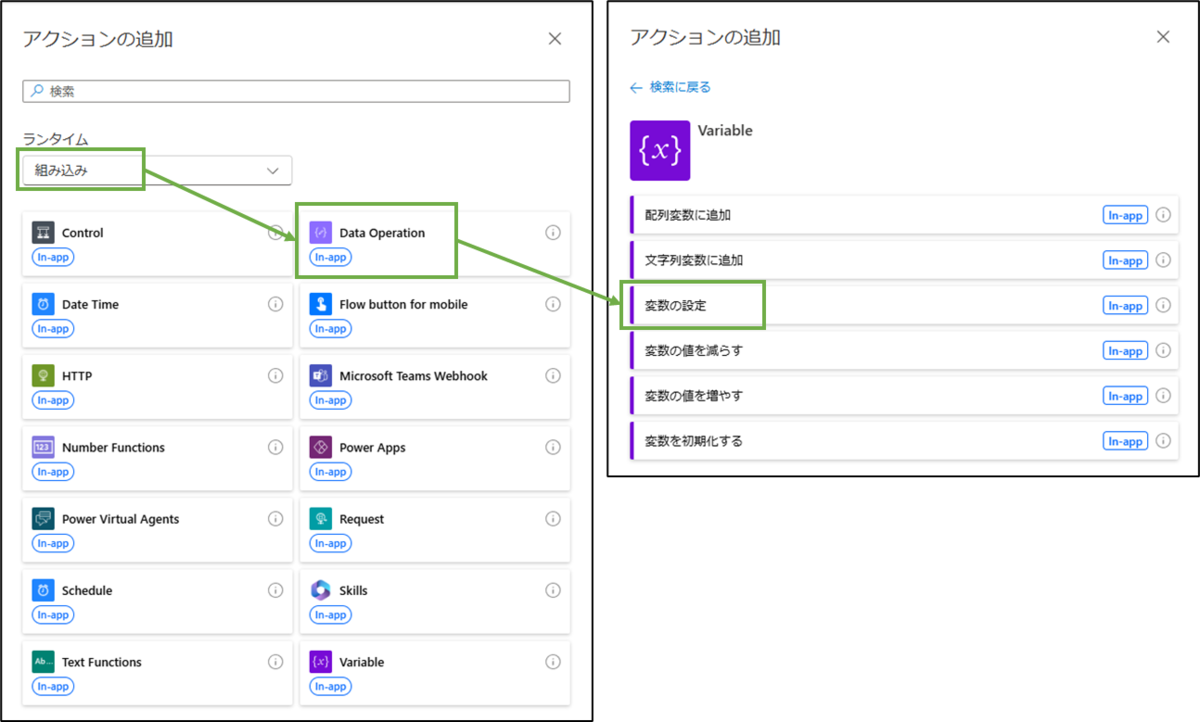Show info for Flow button for mobile

click(x=553, y=304)
